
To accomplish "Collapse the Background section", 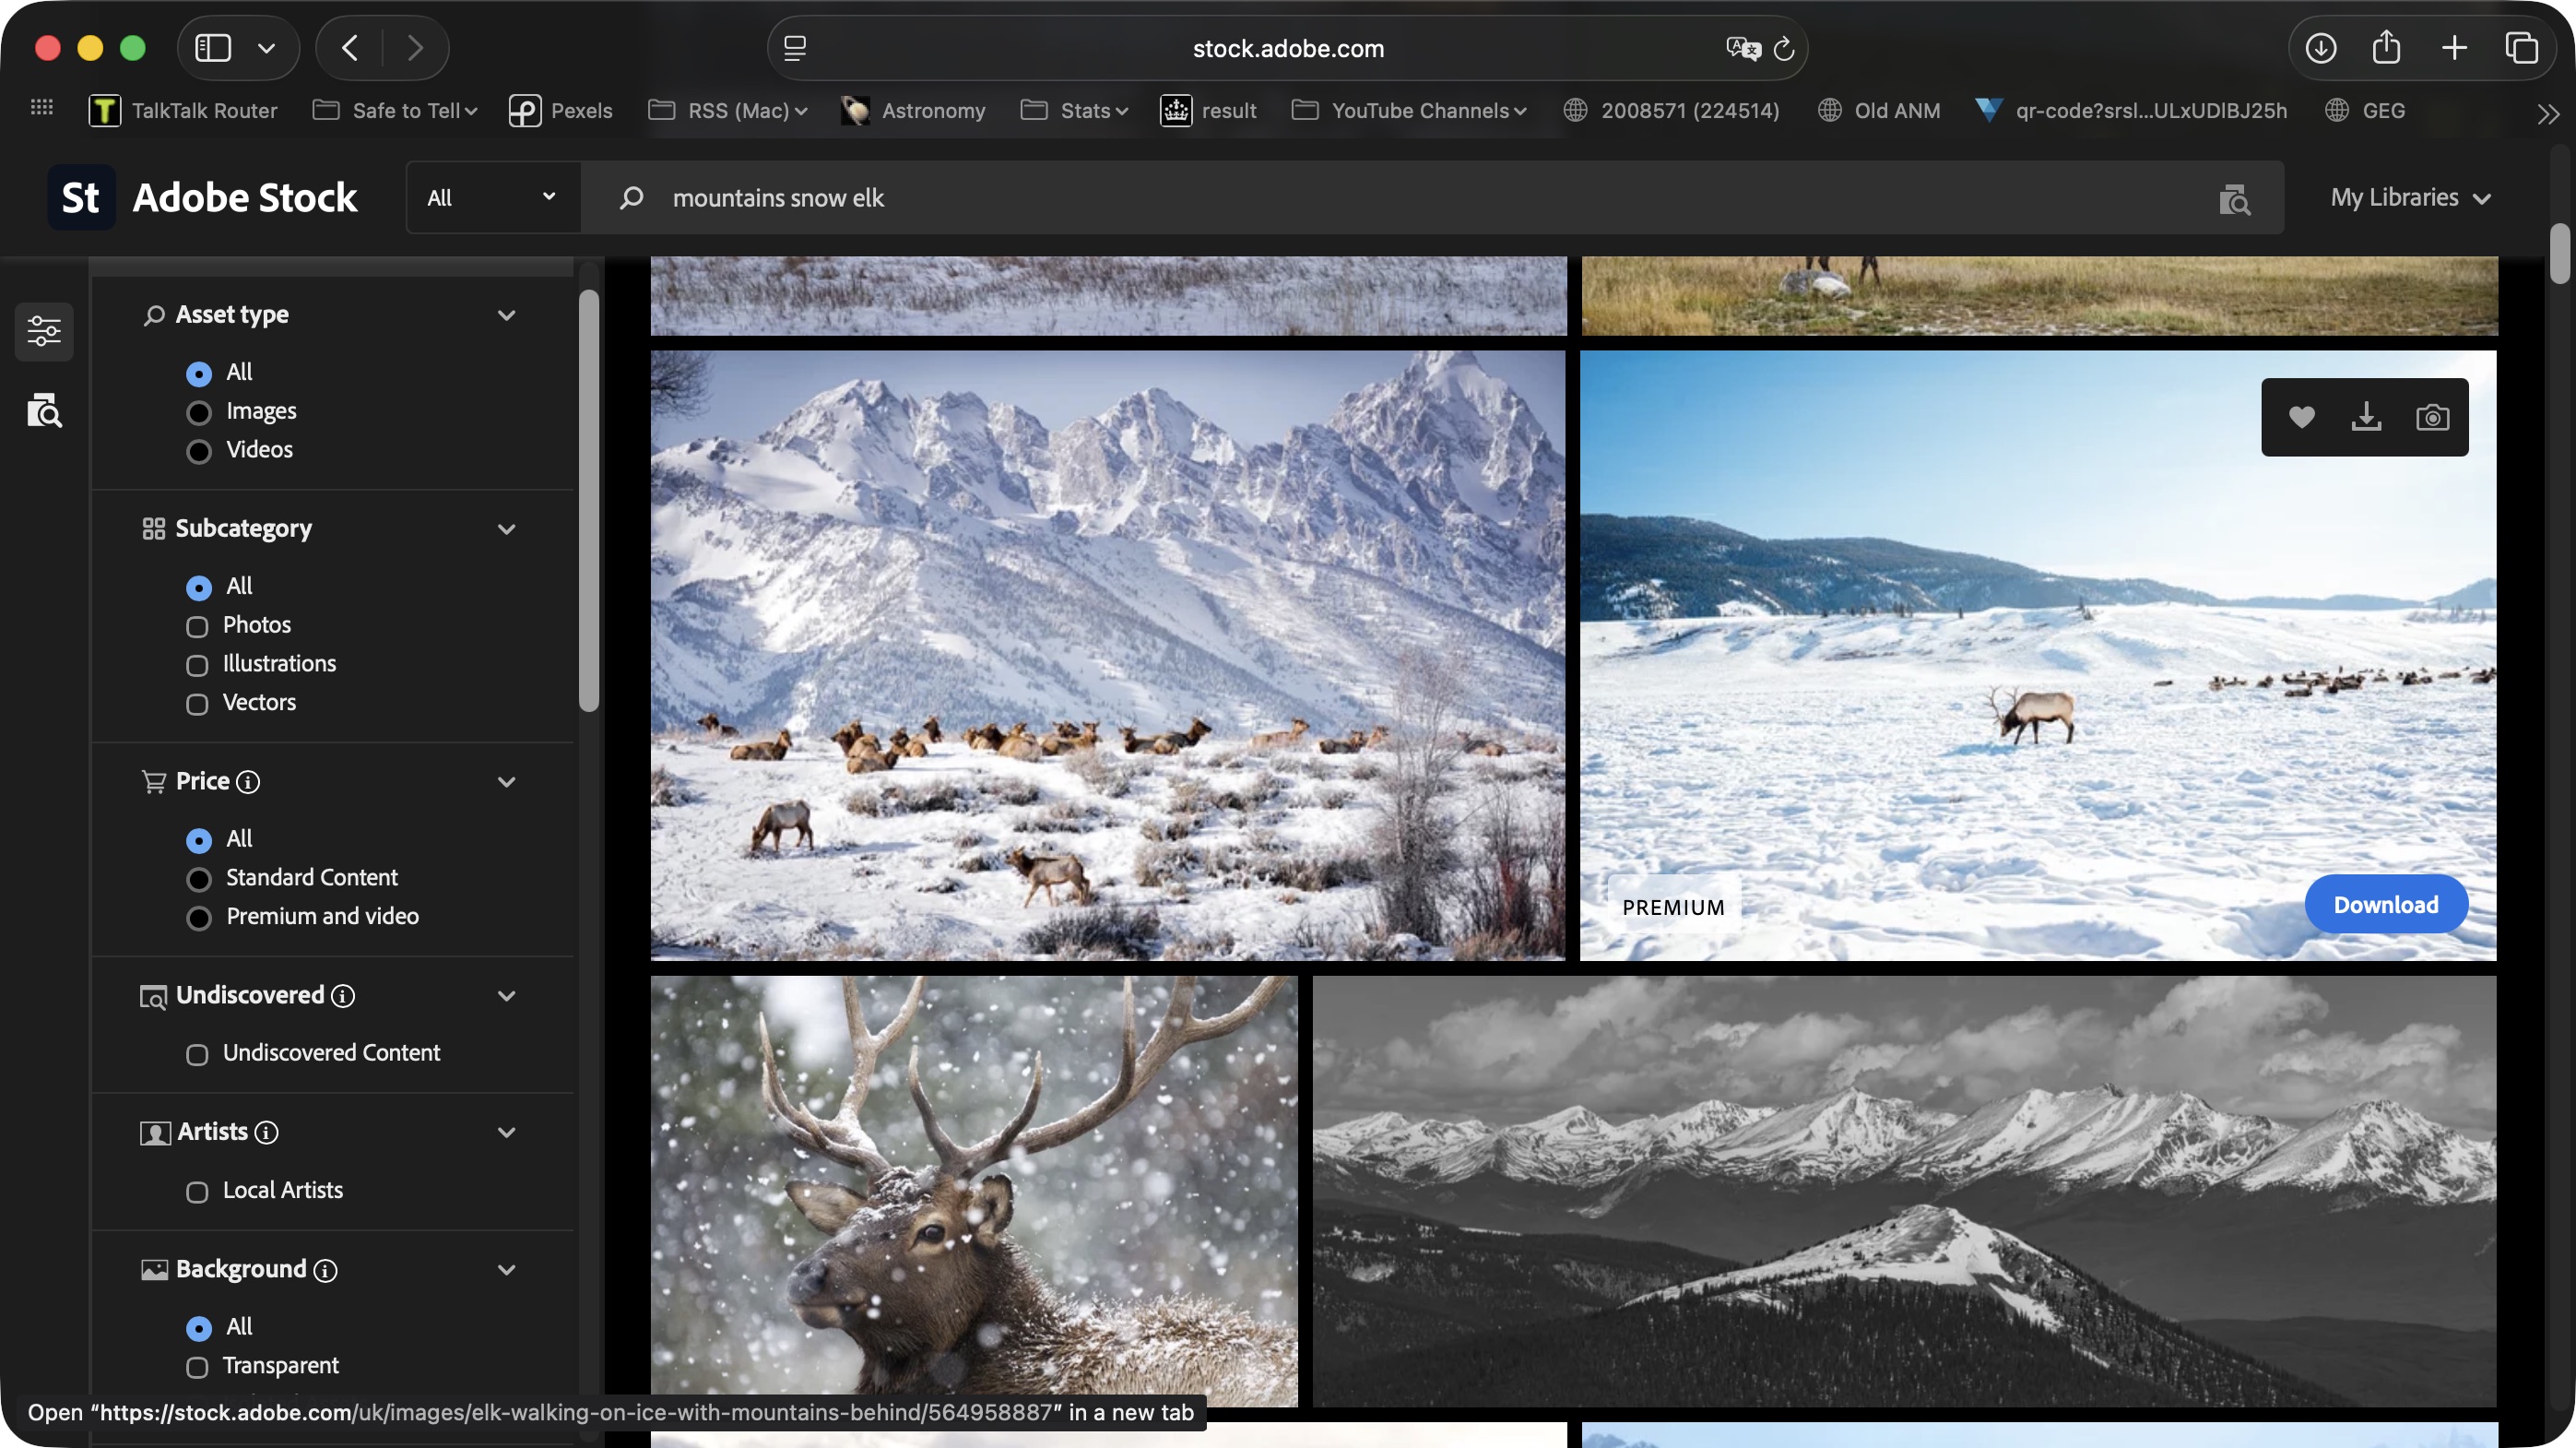I will 507,1270.
